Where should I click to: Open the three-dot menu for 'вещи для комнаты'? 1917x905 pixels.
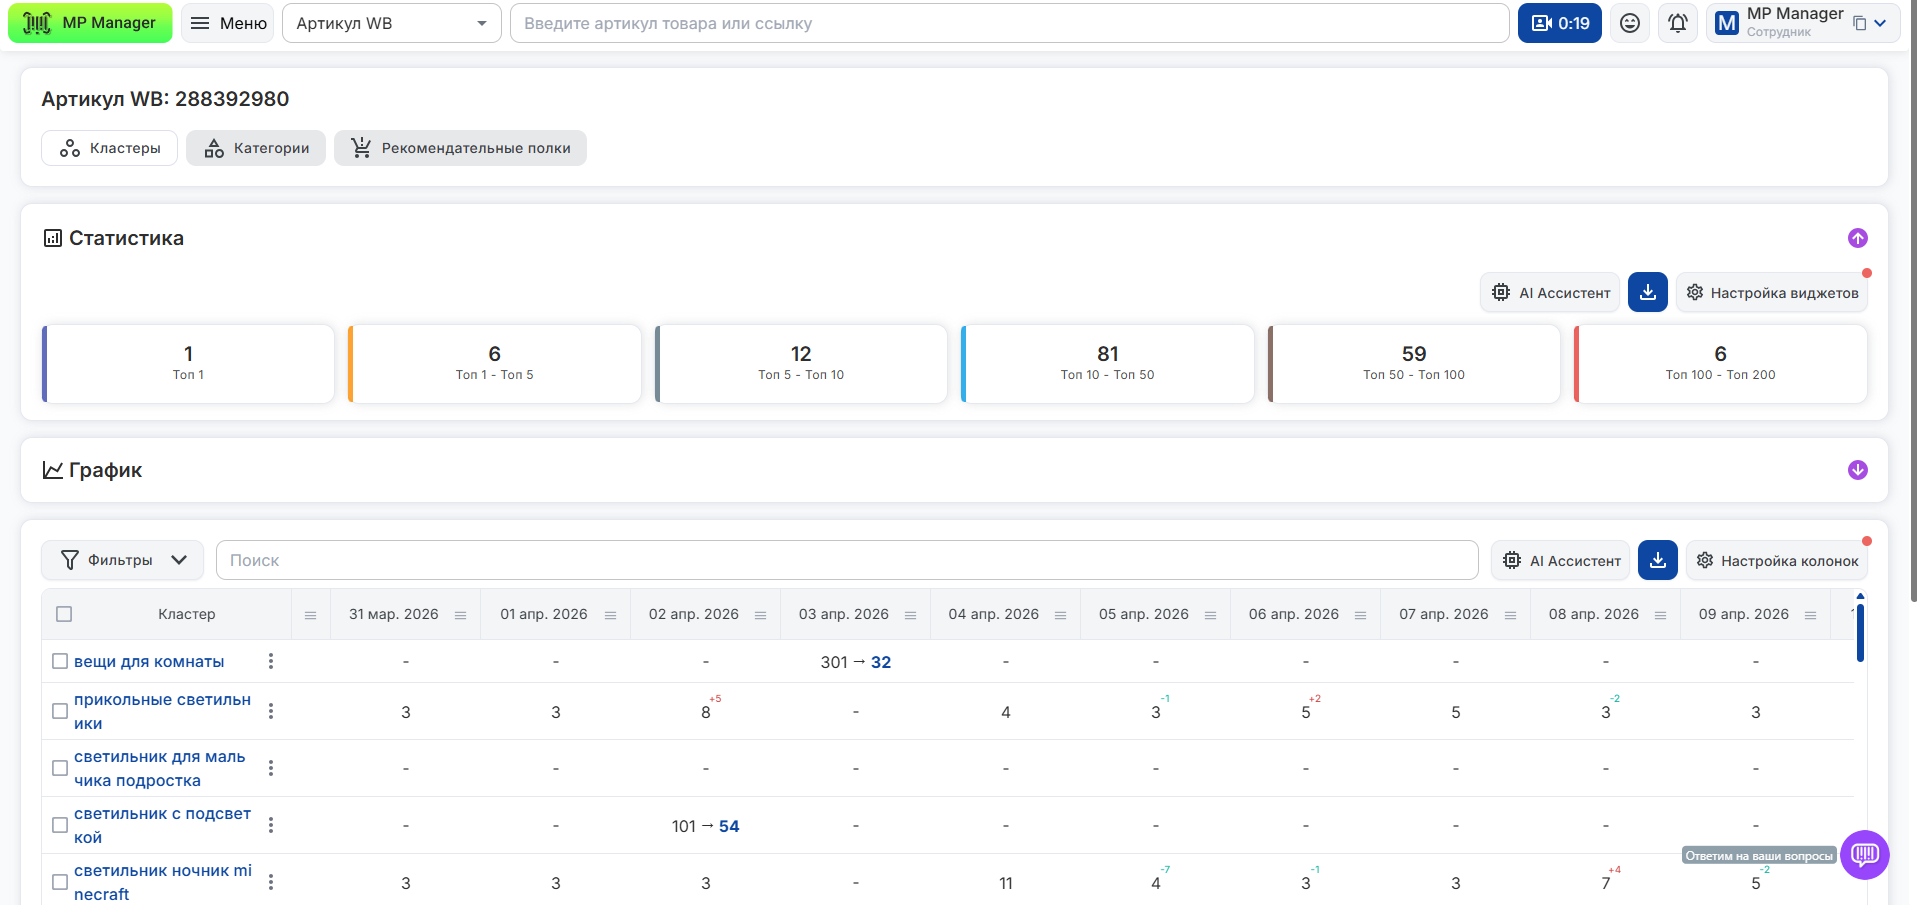pyautogui.click(x=271, y=661)
